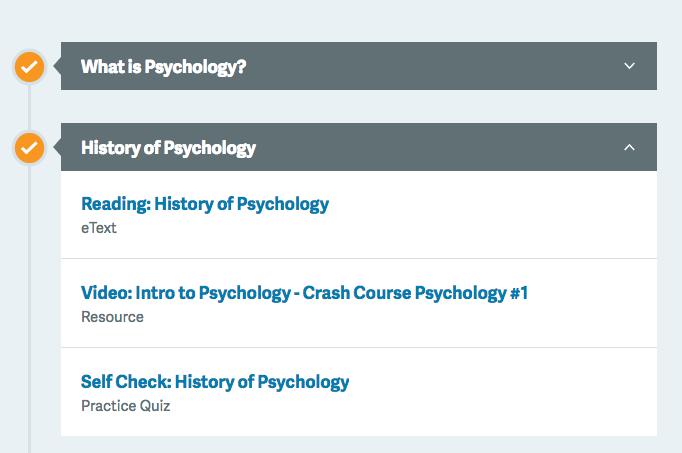Collapse History of Psychology using the up chevron
The image size is (682, 453).
coord(629,147)
